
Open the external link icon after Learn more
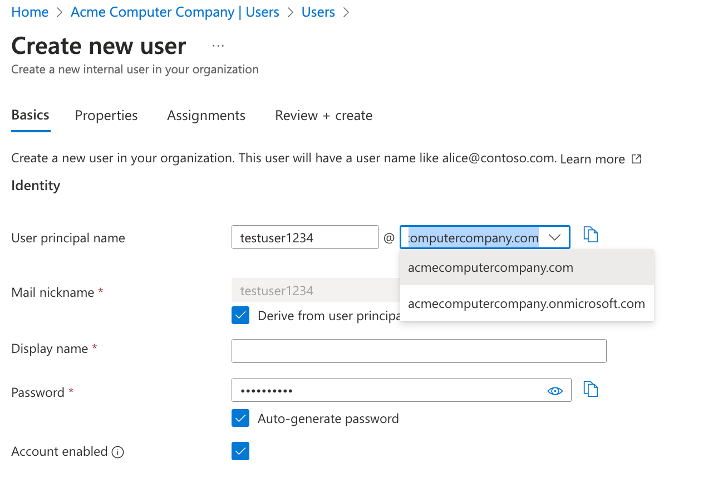coord(636,159)
